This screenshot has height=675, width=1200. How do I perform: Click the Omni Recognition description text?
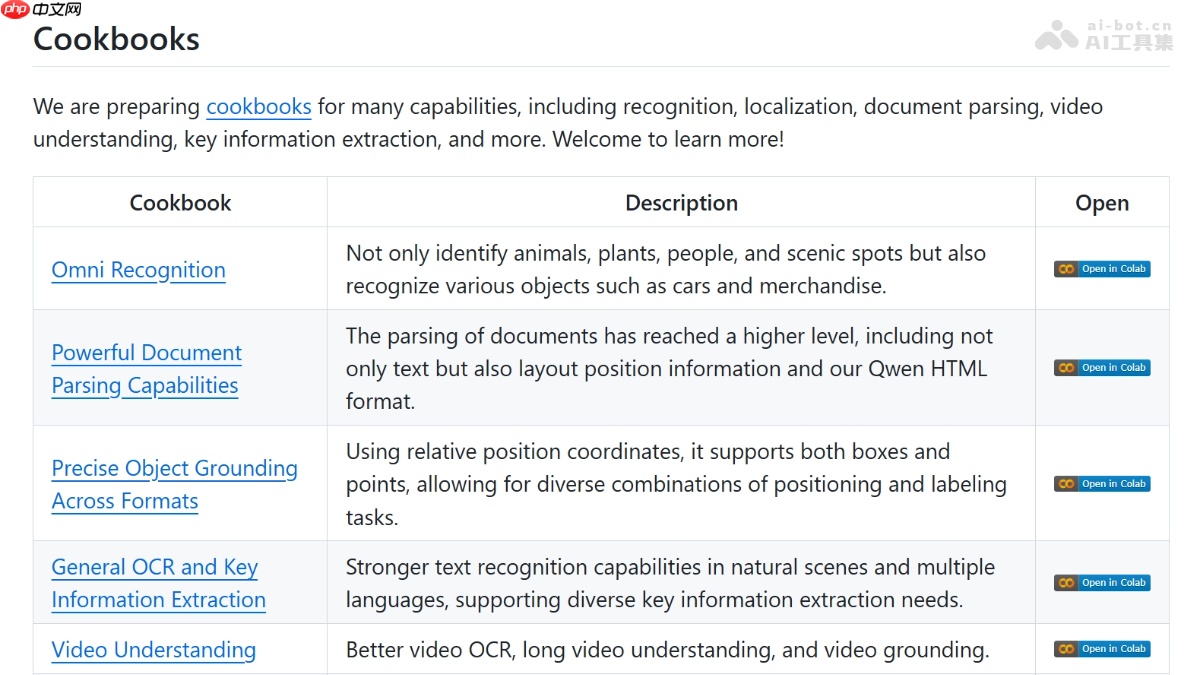pyautogui.click(x=665, y=270)
